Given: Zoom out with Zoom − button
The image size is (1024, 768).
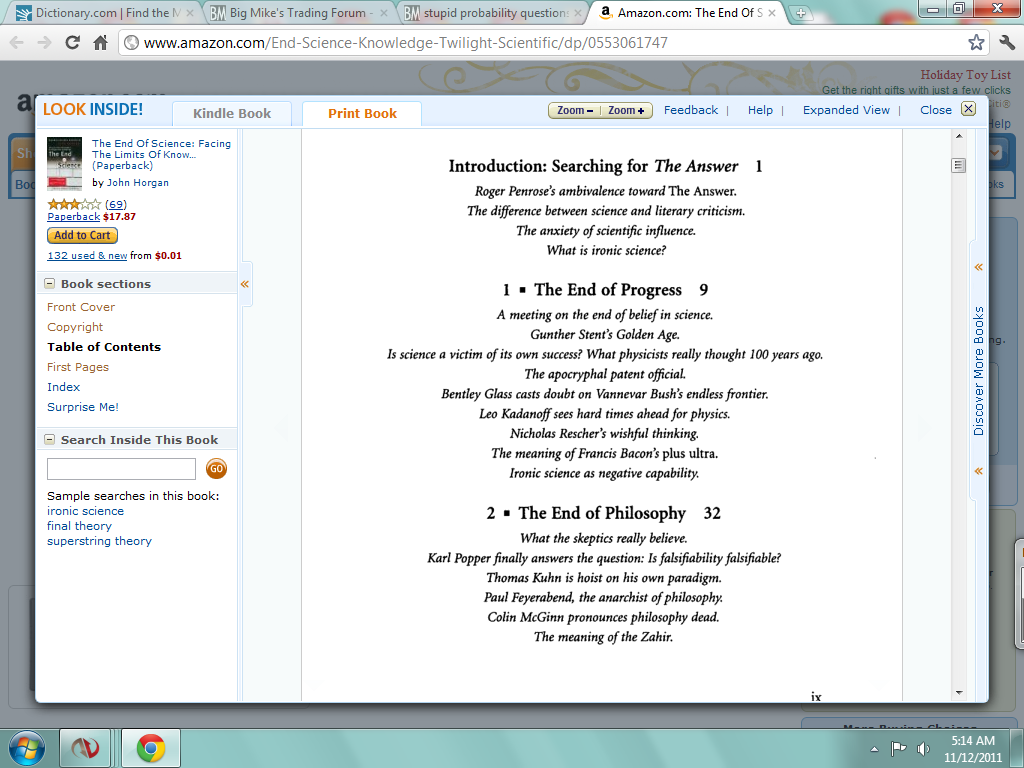Looking at the screenshot, I should [575, 110].
